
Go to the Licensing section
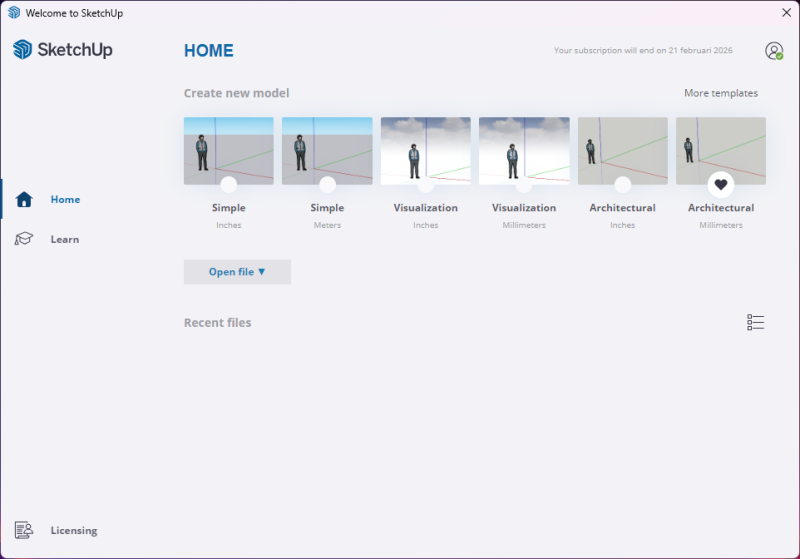74,530
